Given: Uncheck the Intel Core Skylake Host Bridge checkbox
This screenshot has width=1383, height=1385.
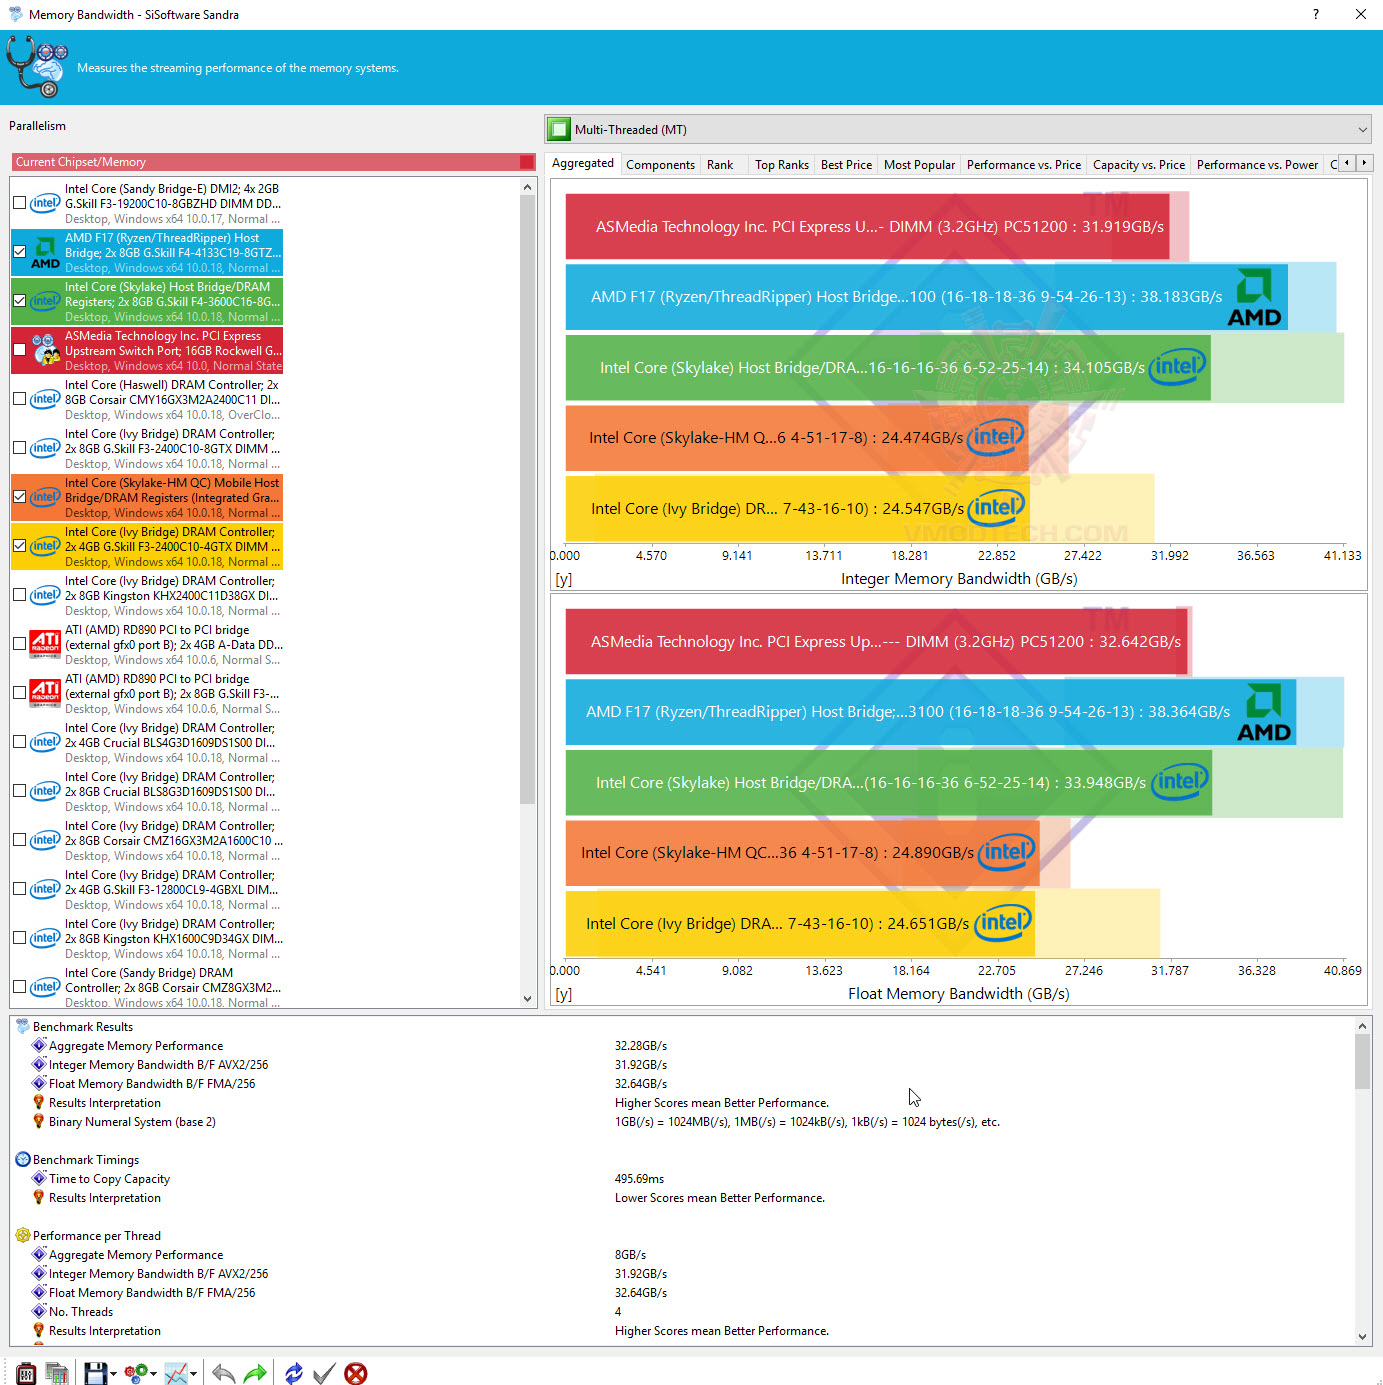Looking at the screenshot, I should [19, 301].
